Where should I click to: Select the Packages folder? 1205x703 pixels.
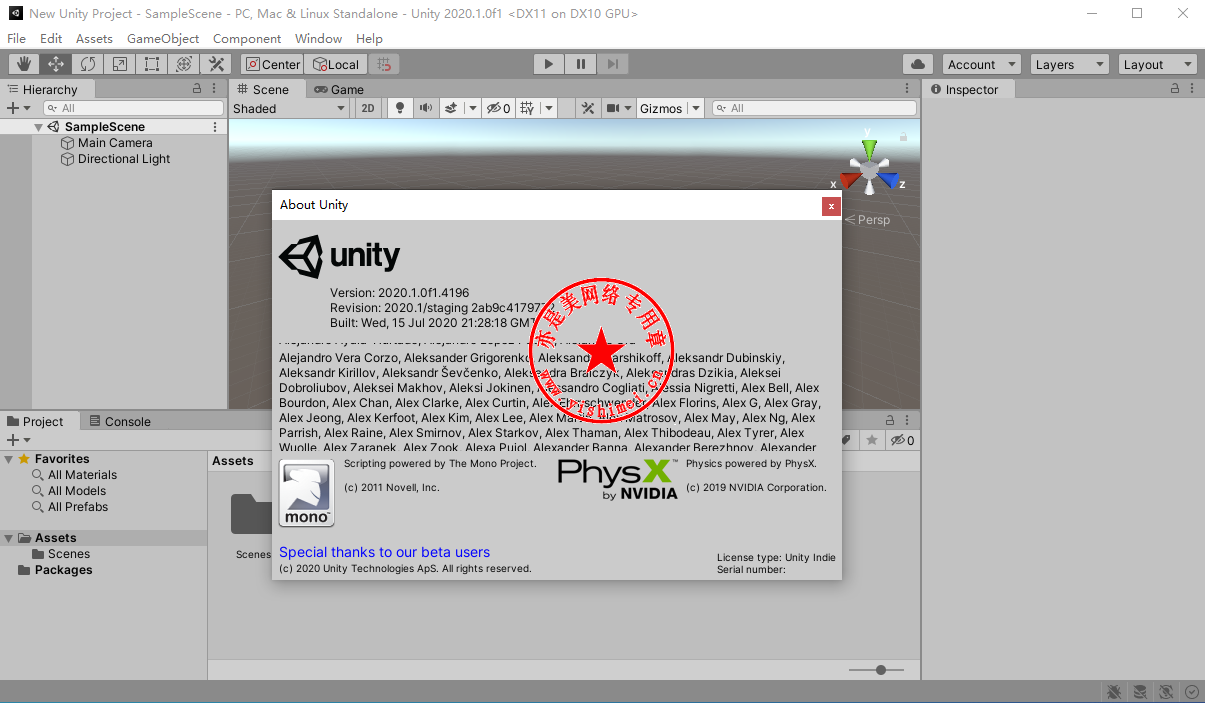(x=64, y=570)
